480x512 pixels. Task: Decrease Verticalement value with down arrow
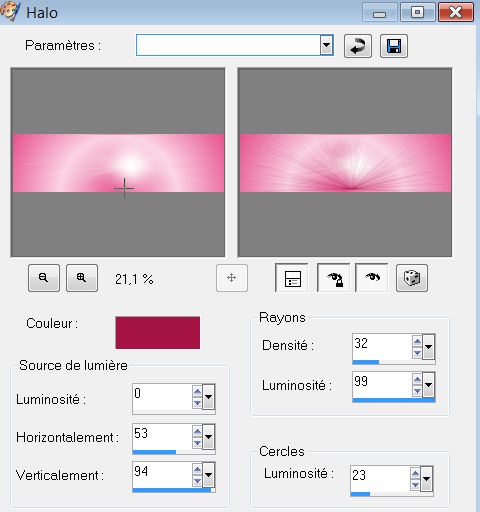coord(197,481)
